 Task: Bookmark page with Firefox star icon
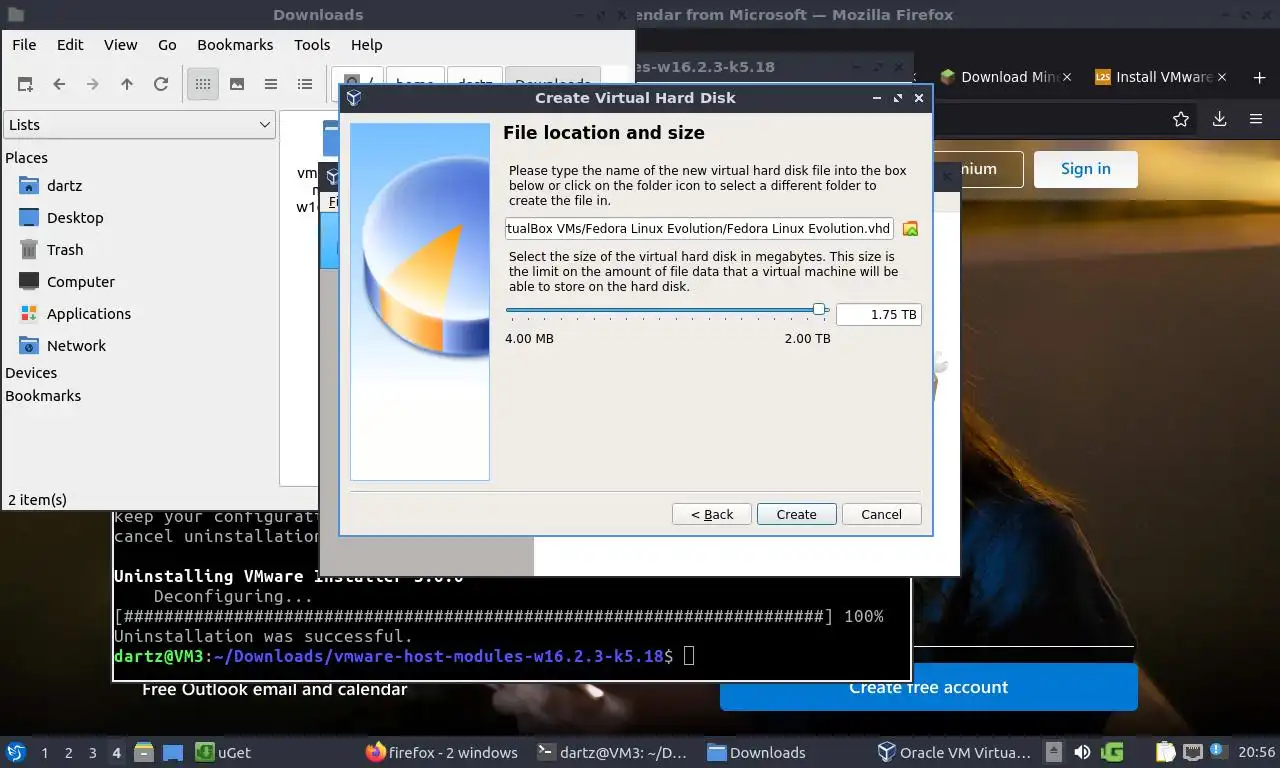1181,119
